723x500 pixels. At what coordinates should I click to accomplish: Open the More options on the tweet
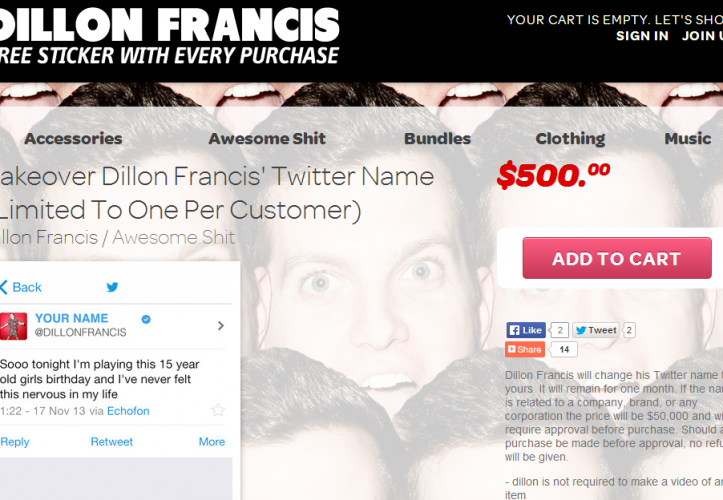click(x=212, y=442)
